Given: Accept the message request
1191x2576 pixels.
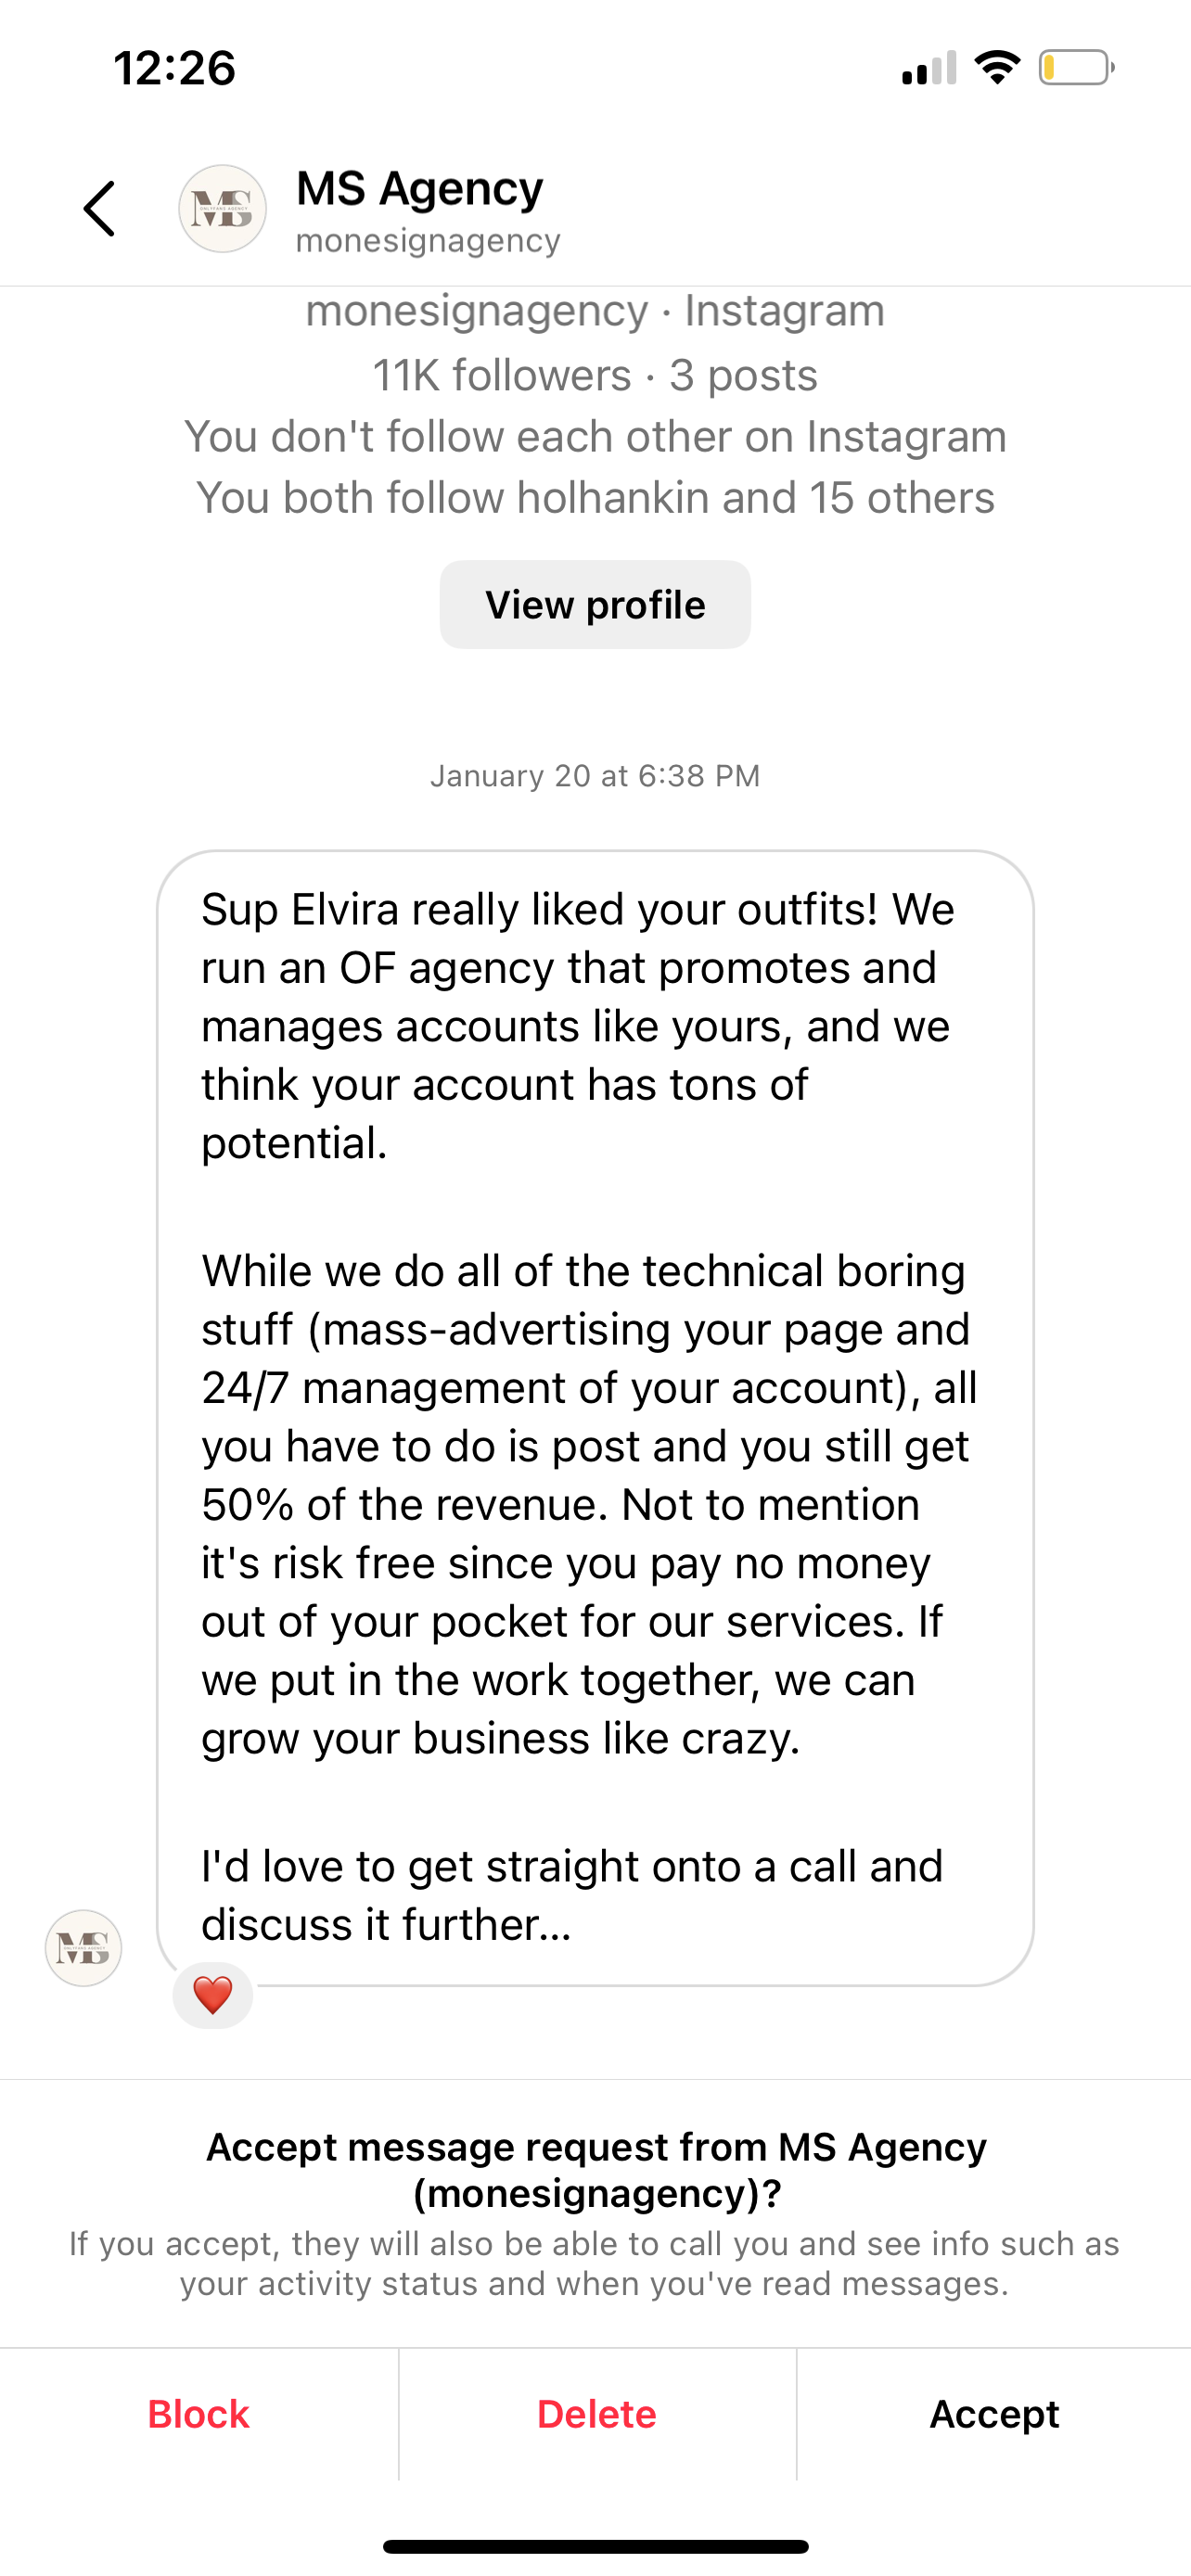Looking at the screenshot, I should click(994, 2414).
